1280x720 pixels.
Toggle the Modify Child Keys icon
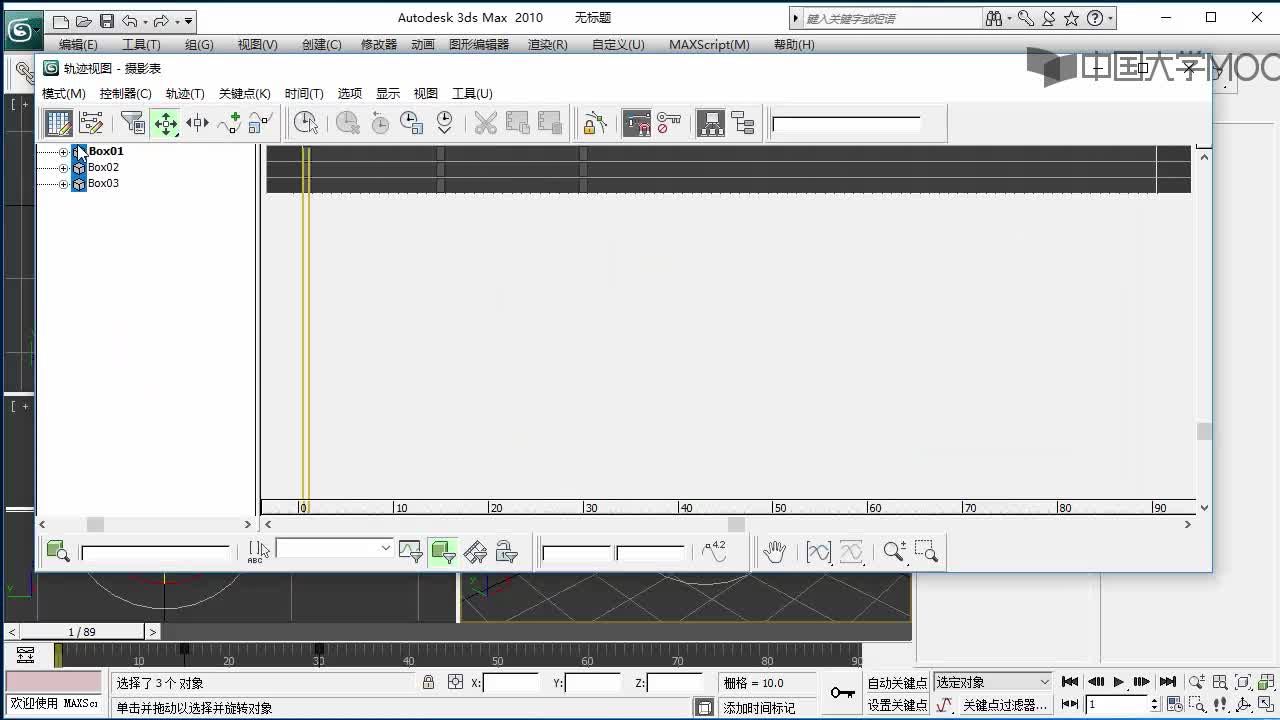click(743, 123)
